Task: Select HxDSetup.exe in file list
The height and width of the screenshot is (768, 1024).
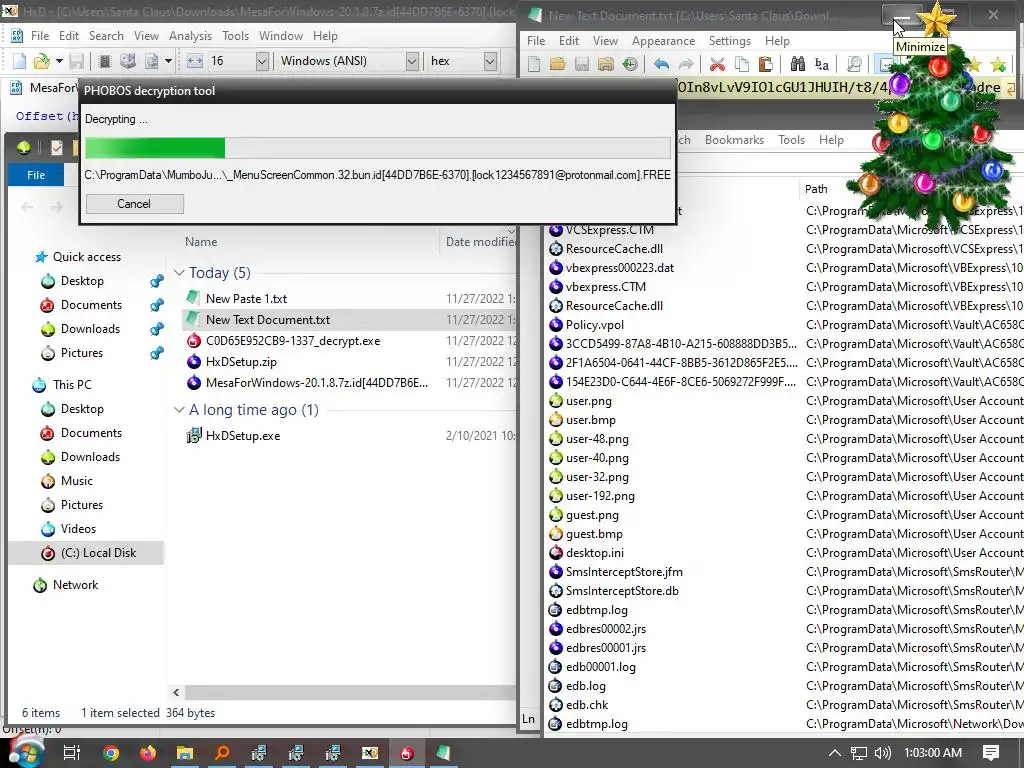Action: pos(243,436)
